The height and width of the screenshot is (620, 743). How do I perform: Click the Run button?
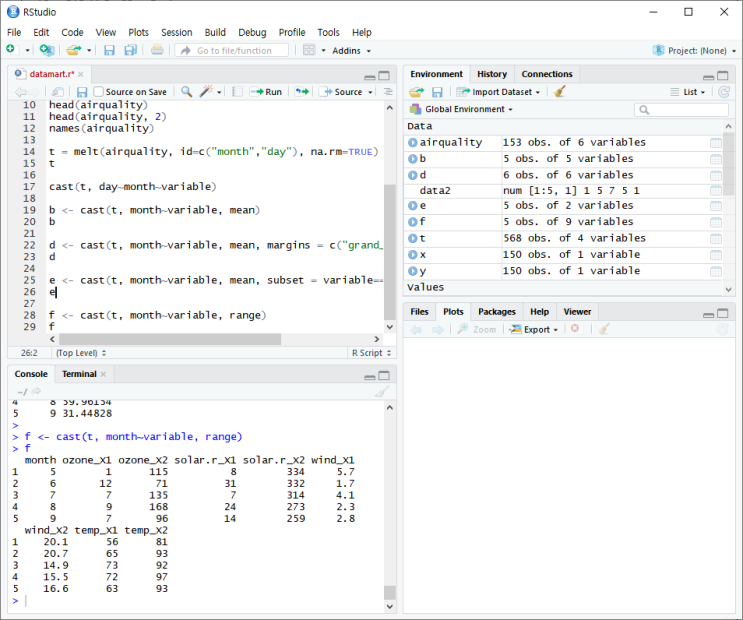(x=266, y=92)
